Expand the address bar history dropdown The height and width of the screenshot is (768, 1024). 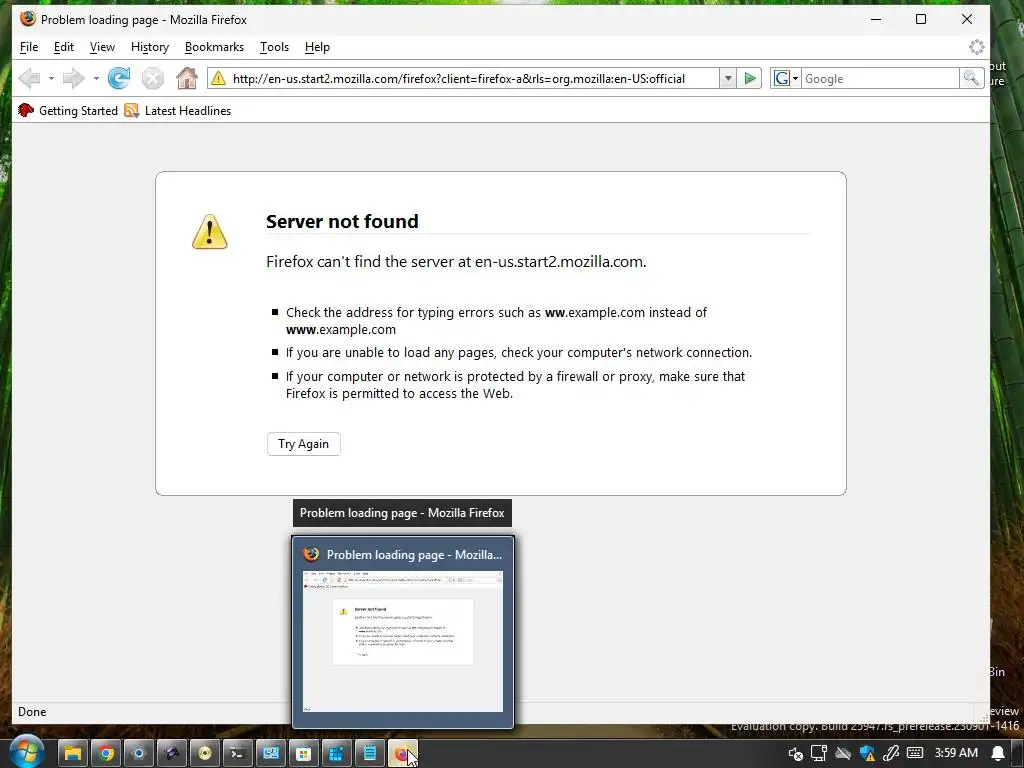(728, 78)
